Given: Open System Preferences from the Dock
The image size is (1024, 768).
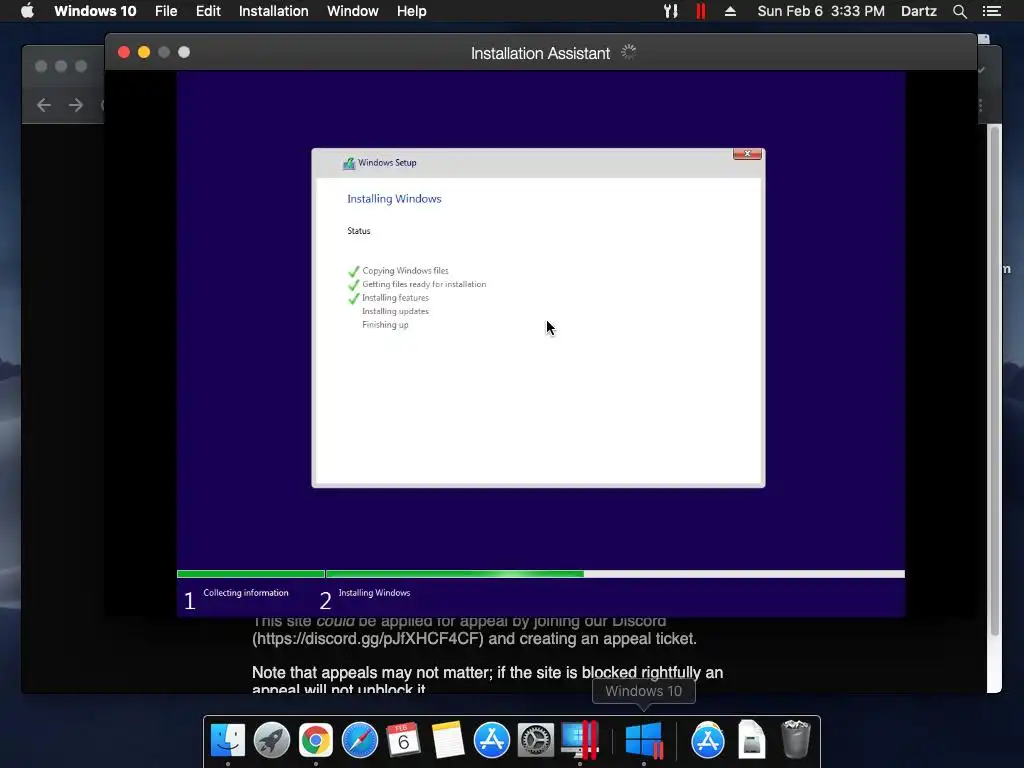Looking at the screenshot, I should click(536, 741).
